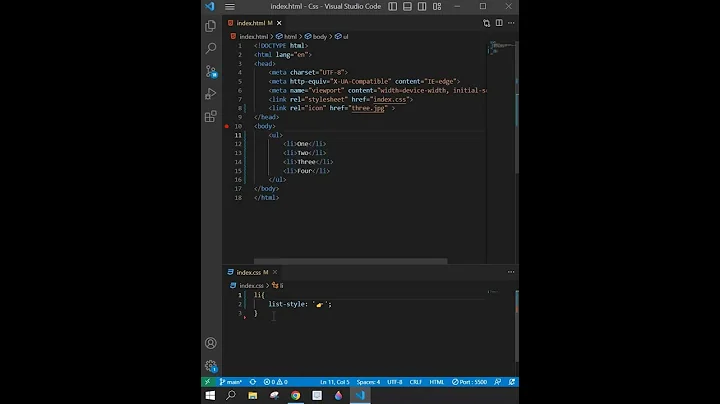Click the horizontal scrollbar of HTML editor
This screenshot has height=404, width=720.
point(350,261)
